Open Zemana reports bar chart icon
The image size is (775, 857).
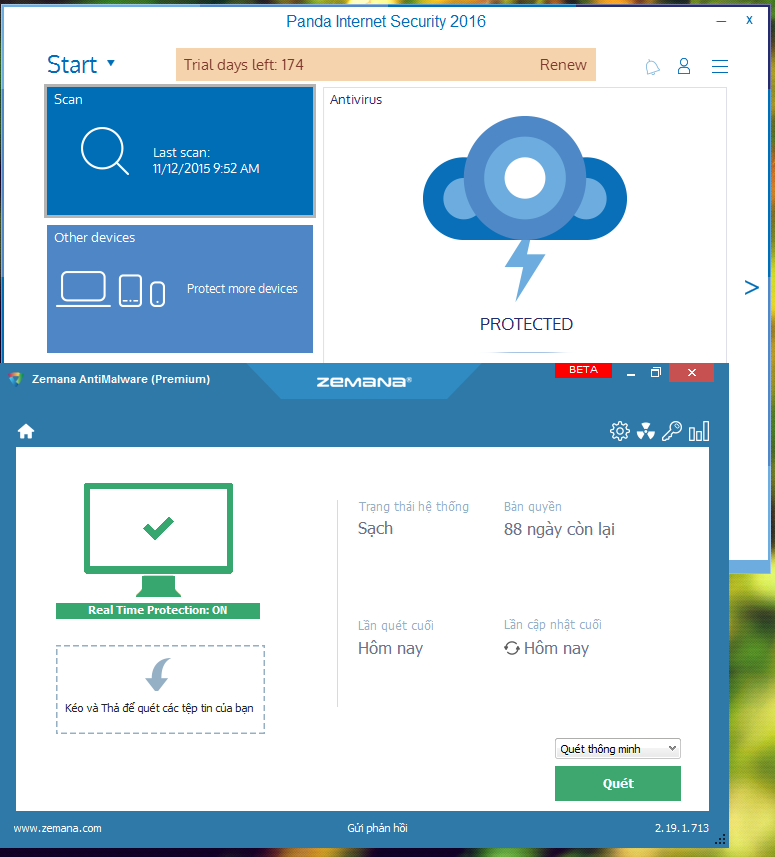click(699, 431)
